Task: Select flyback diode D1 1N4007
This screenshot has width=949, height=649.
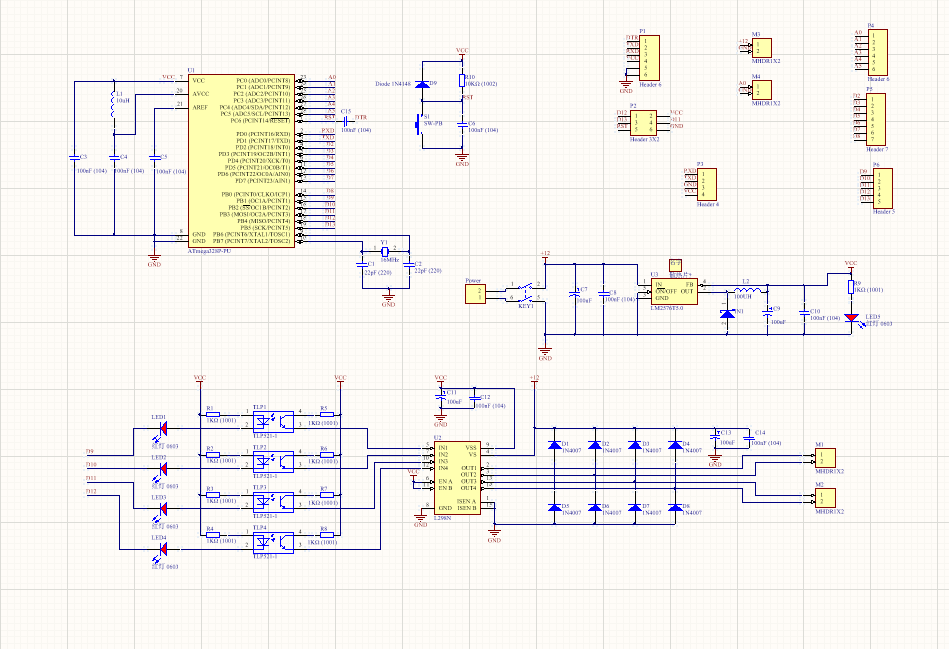Action: 554,445
